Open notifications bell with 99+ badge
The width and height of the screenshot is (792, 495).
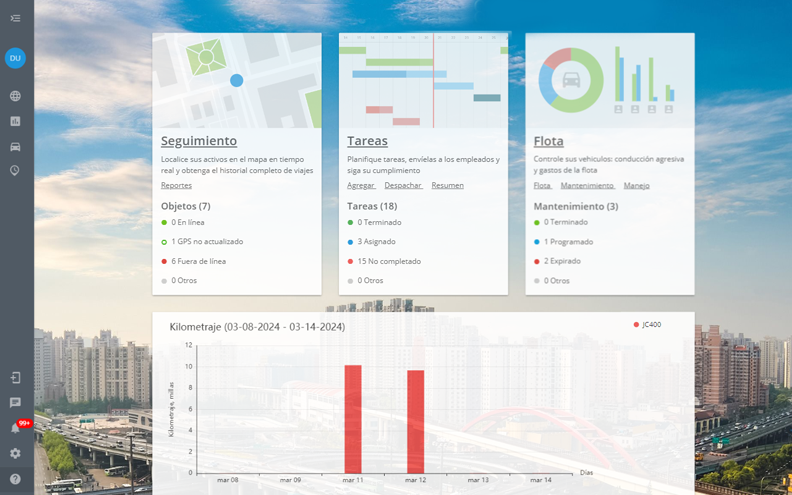pyautogui.click(x=17, y=428)
